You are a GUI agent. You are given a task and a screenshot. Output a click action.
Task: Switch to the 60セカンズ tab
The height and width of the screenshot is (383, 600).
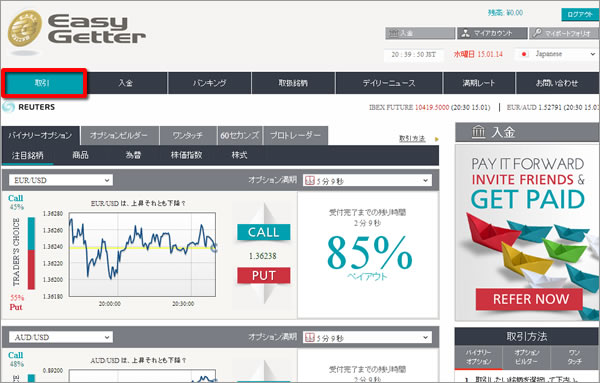click(240, 135)
